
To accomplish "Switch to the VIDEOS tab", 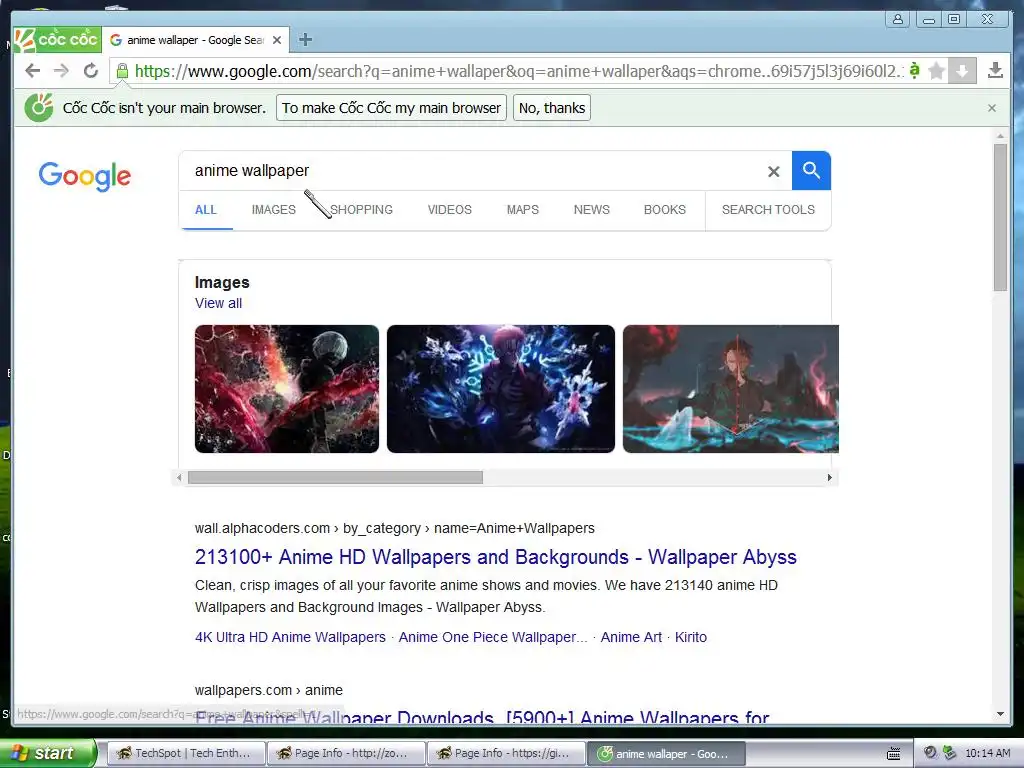I will click(x=449, y=210).
